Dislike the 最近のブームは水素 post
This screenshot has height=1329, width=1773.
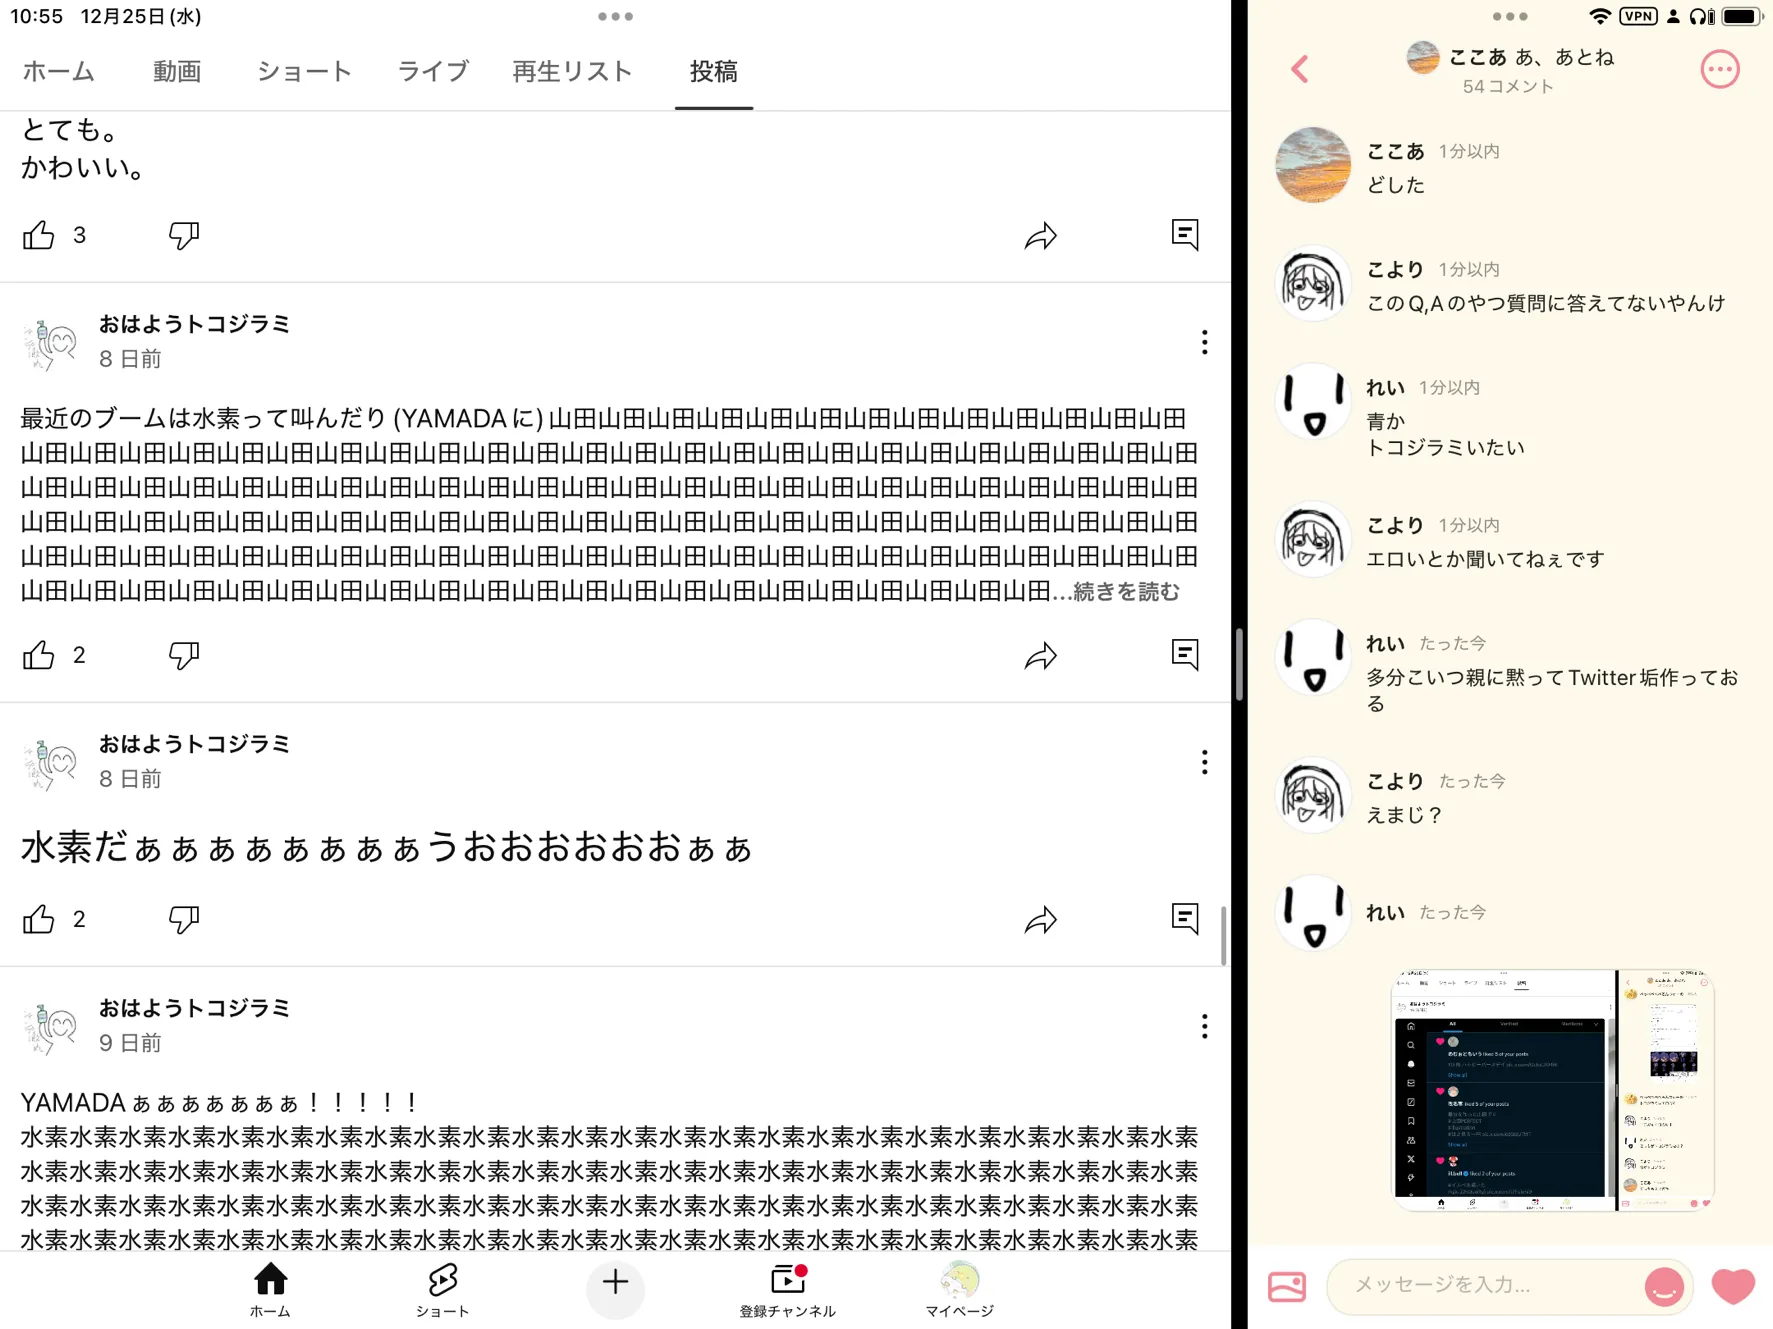point(184,655)
